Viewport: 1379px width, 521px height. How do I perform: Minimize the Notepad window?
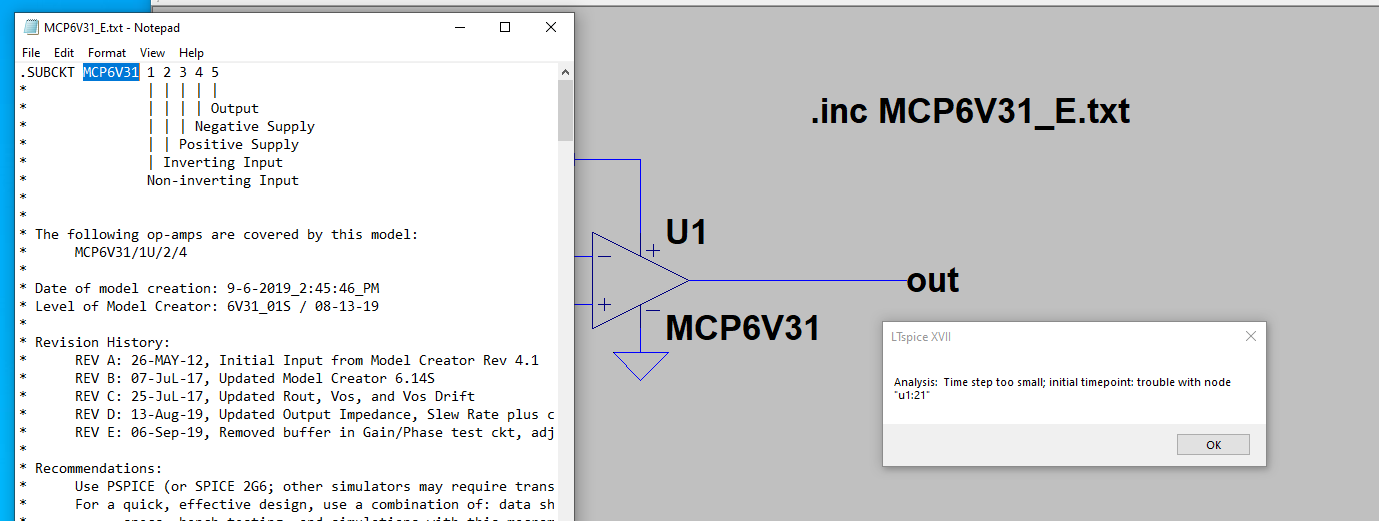[x=459, y=27]
